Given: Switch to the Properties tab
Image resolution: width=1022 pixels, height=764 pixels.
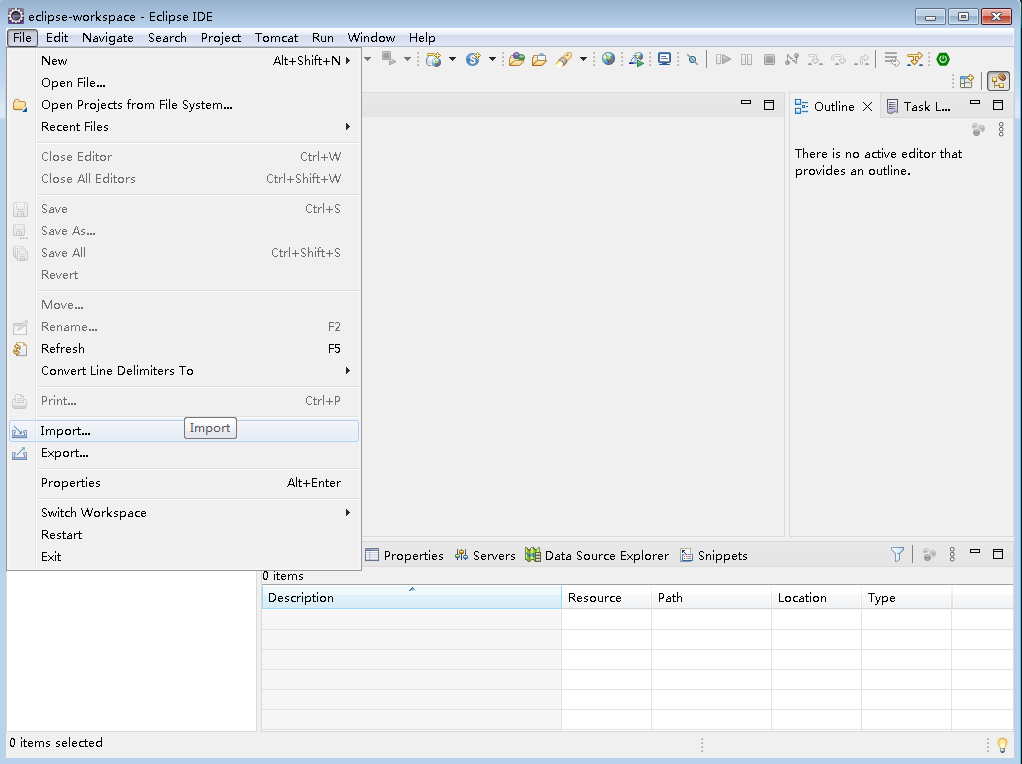Looking at the screenshot, I should (x=405, y=555).
